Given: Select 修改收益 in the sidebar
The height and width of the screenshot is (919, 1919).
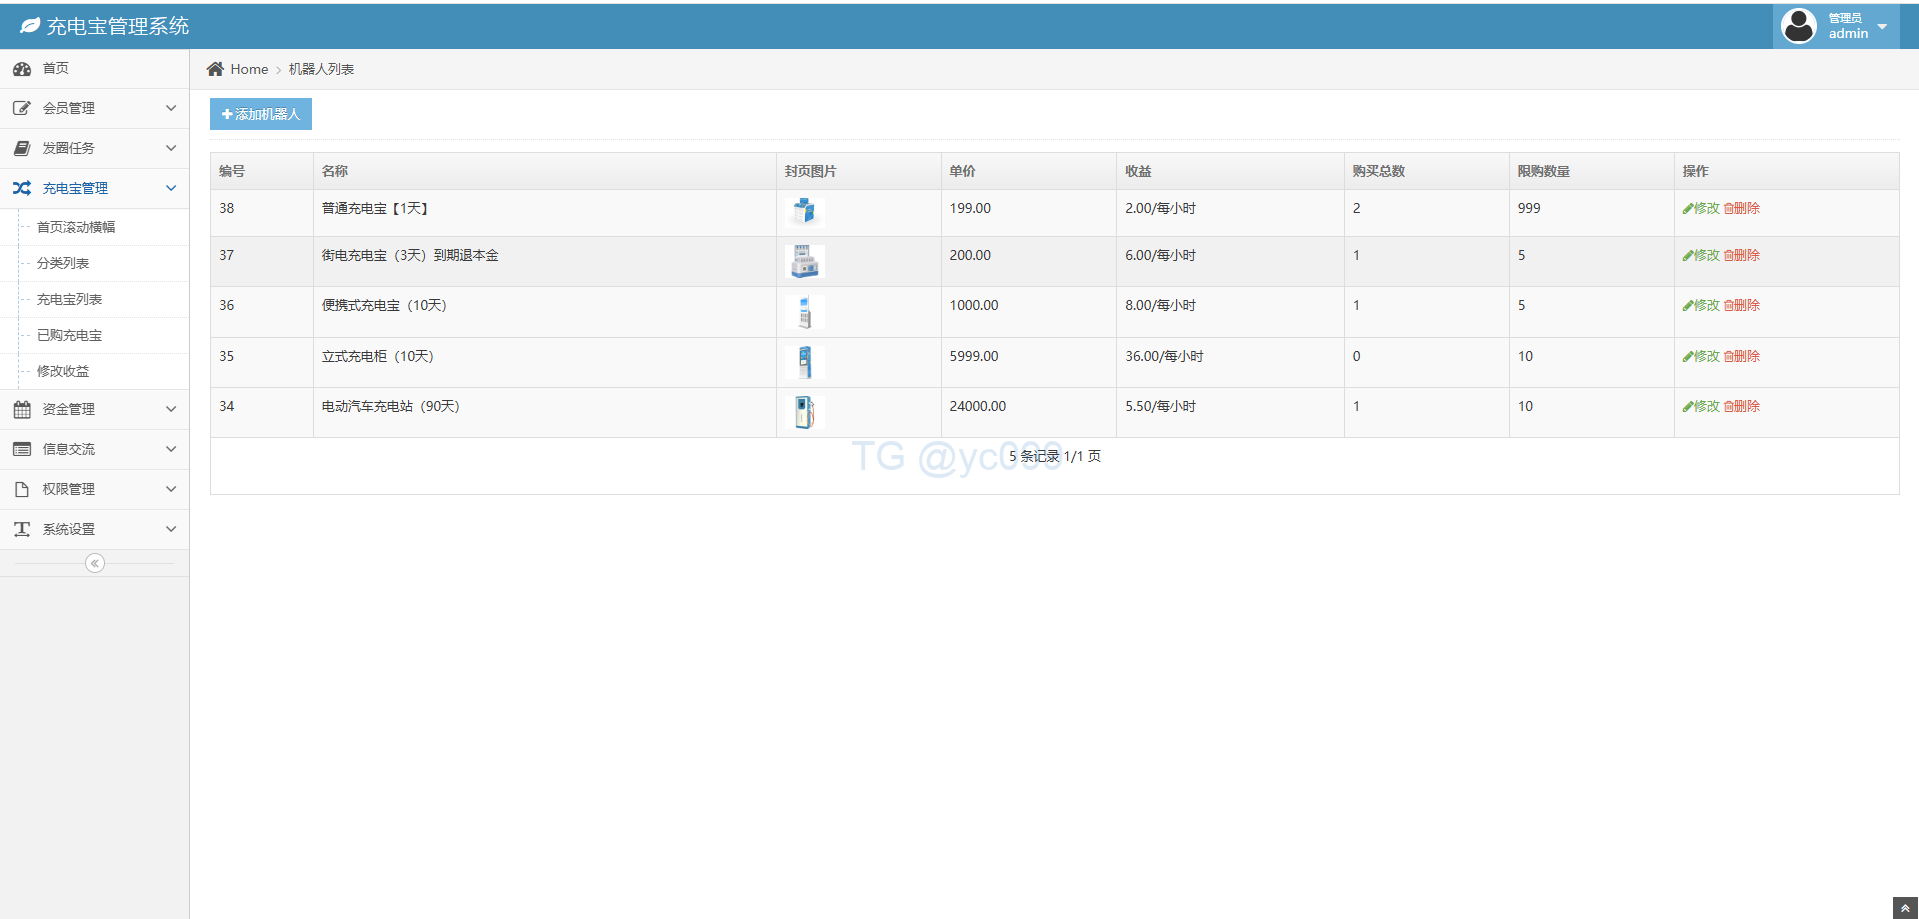Looking at the screenshot, I should coord(63,371).
